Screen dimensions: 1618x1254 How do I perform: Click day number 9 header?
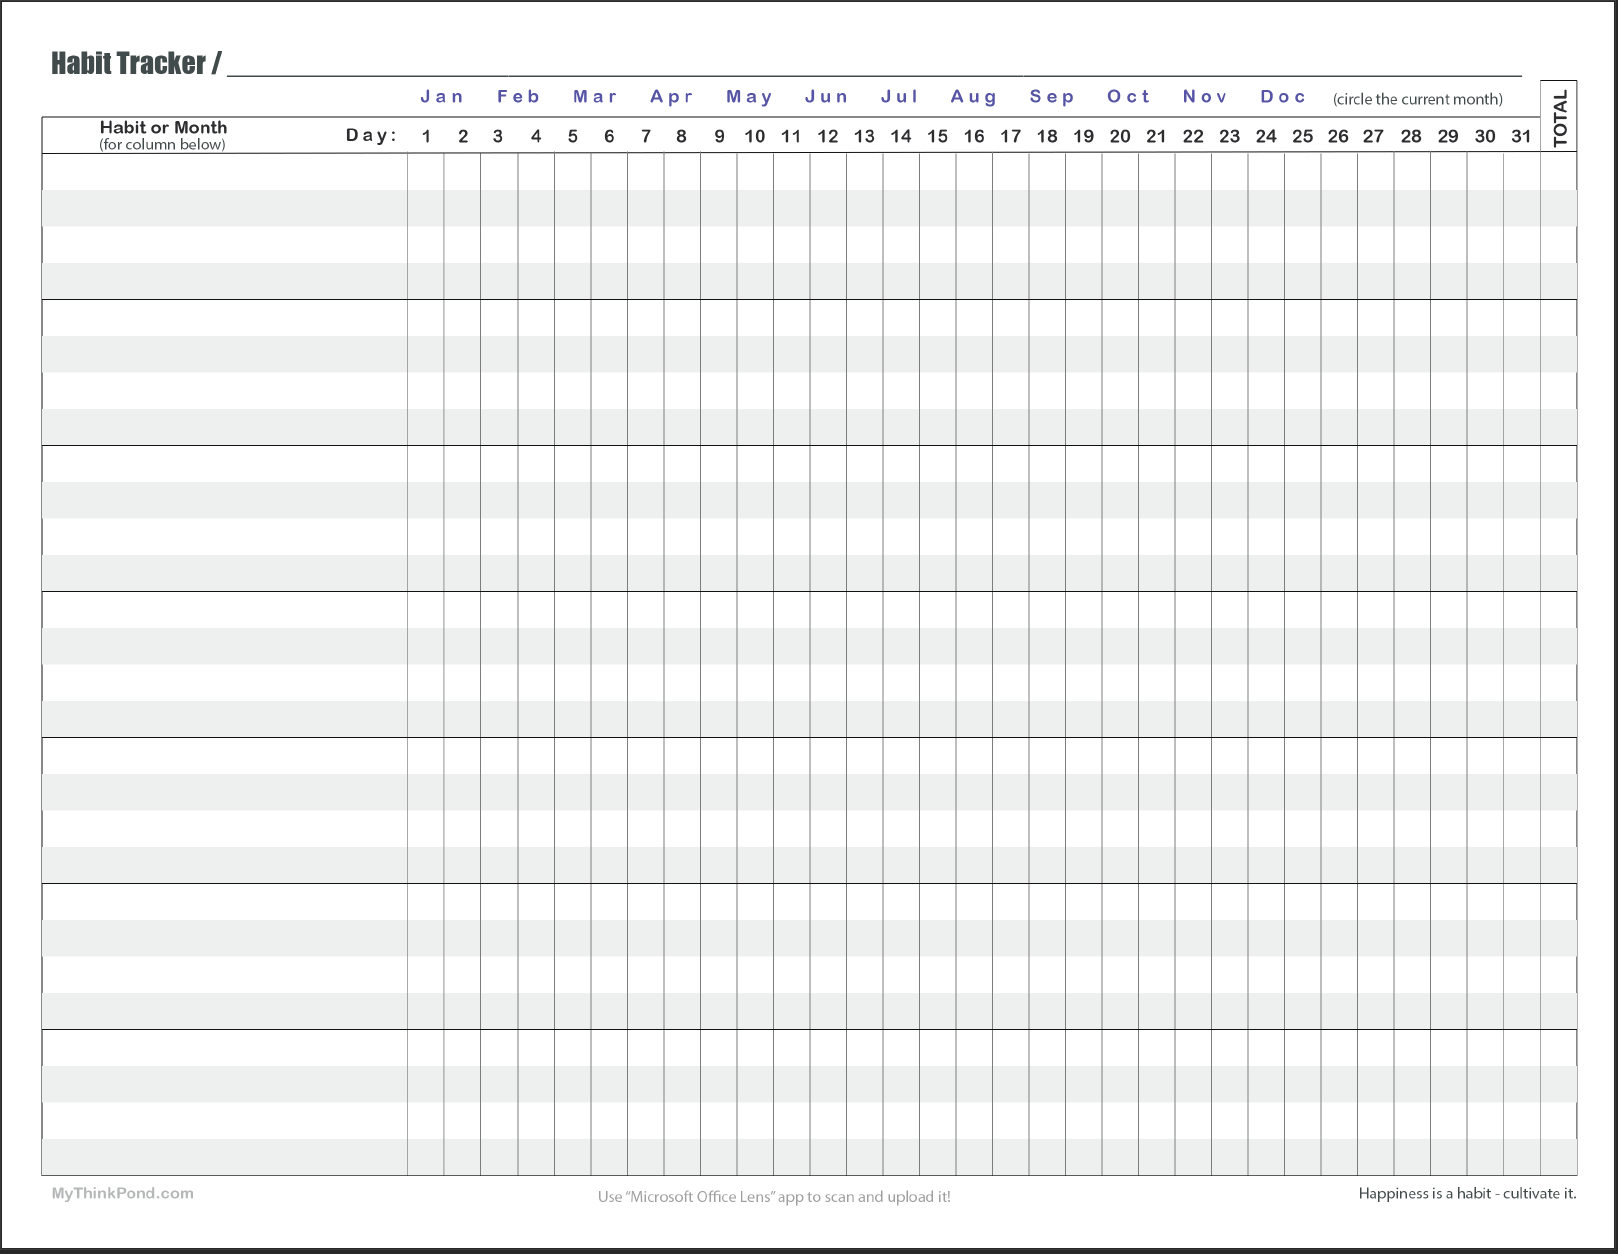point(719,136)
